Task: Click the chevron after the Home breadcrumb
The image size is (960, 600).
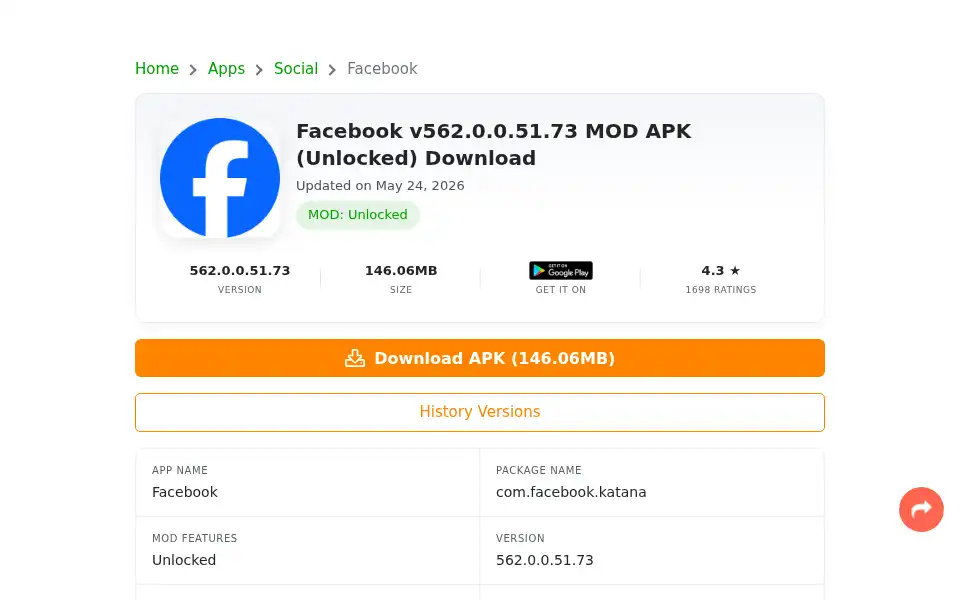Action: point(193,70)
